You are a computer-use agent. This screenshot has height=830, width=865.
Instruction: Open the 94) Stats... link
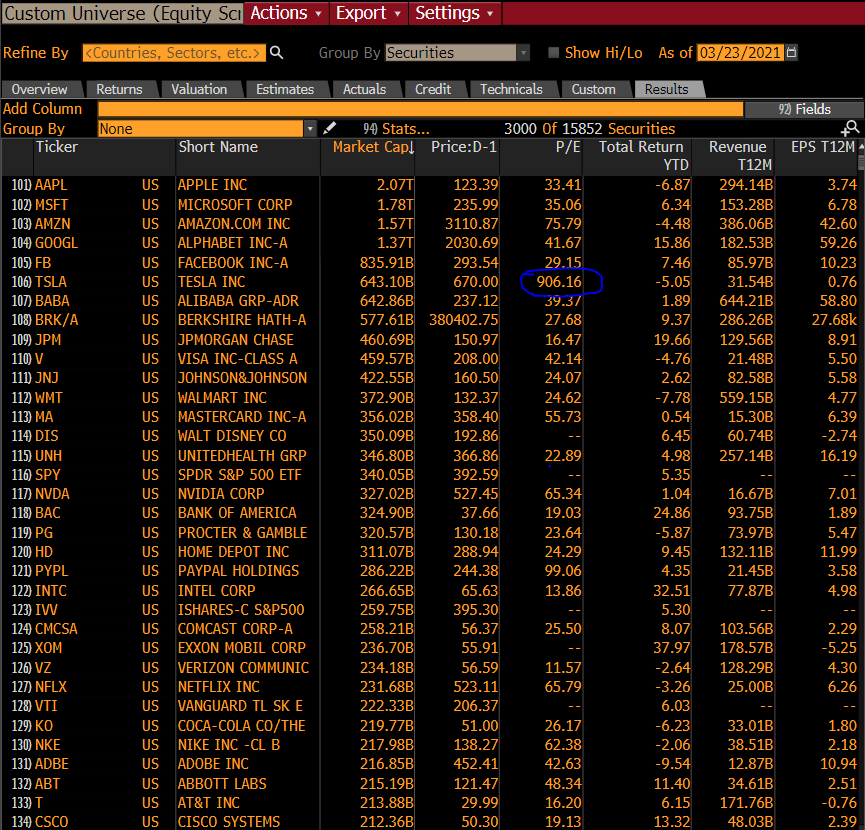pyautogui.click(x=396, y=128)
